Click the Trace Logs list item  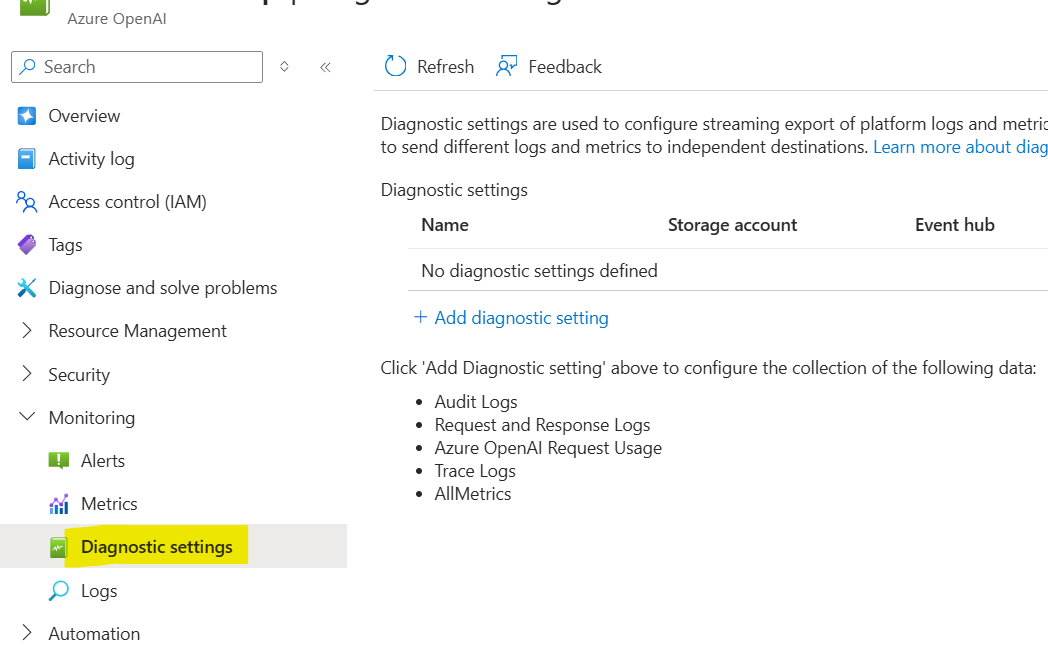point(475,471)
